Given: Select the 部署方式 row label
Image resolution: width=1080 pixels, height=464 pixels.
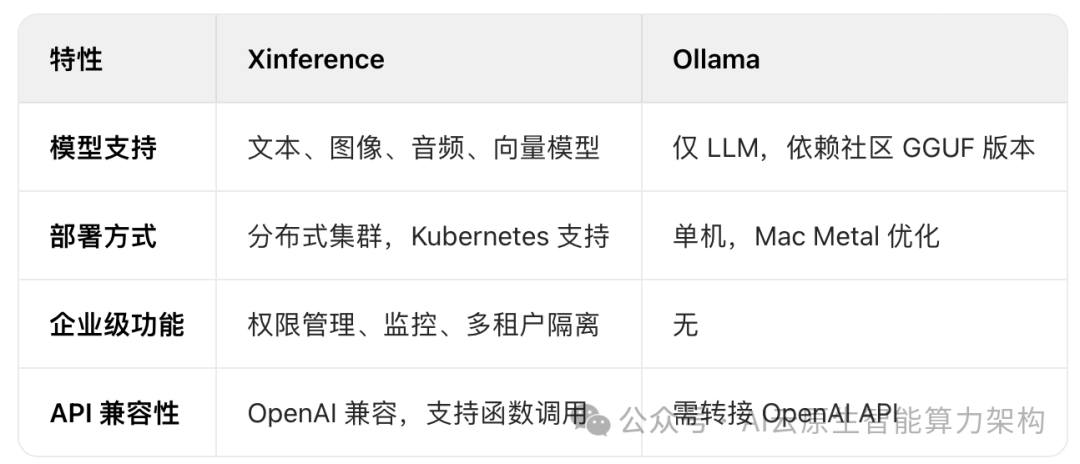Looking at the screenshot, I should pos(103,237).
